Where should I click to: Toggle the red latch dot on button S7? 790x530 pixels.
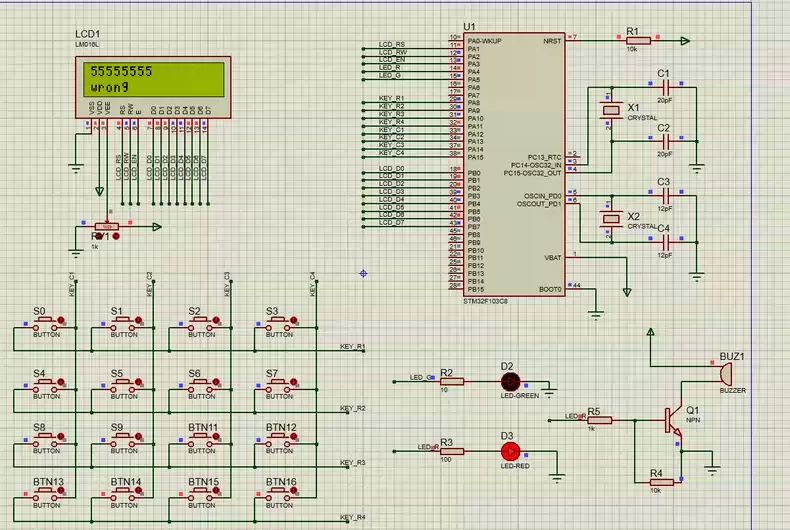coord(294,382)
